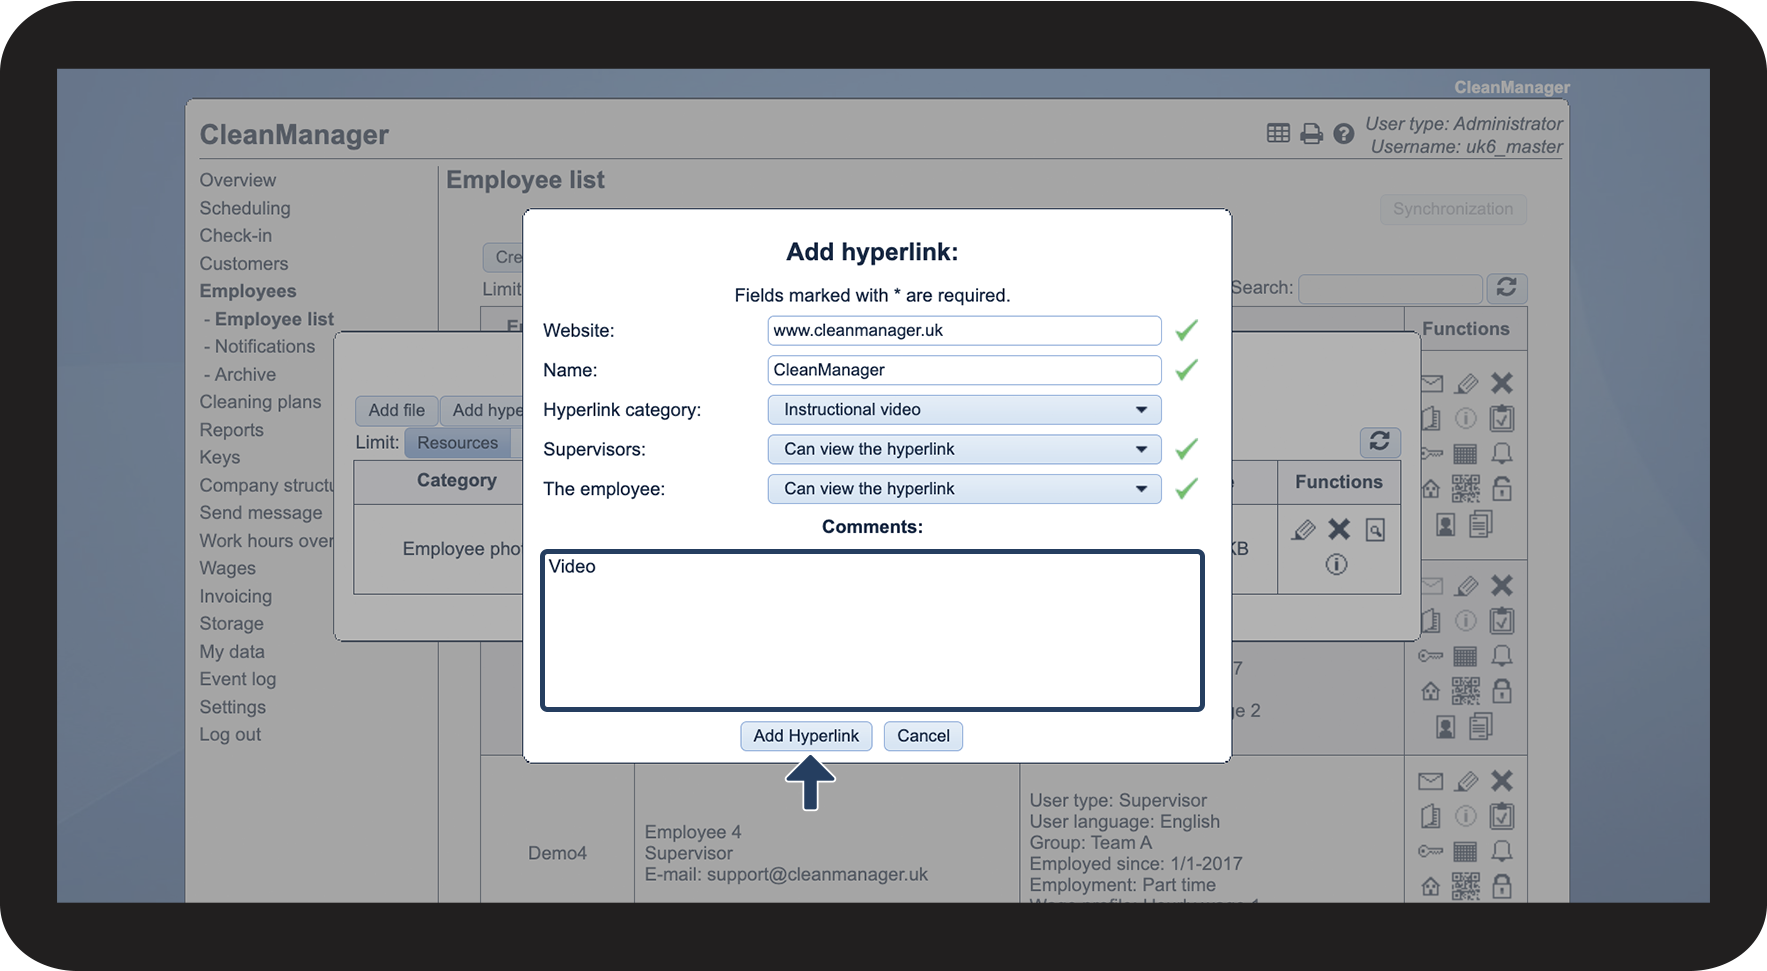Viewport: 1767px width, 971px height.
Task: Click the clipboard checkmark icon in the Demo4 row
Action: (1502, 816)
